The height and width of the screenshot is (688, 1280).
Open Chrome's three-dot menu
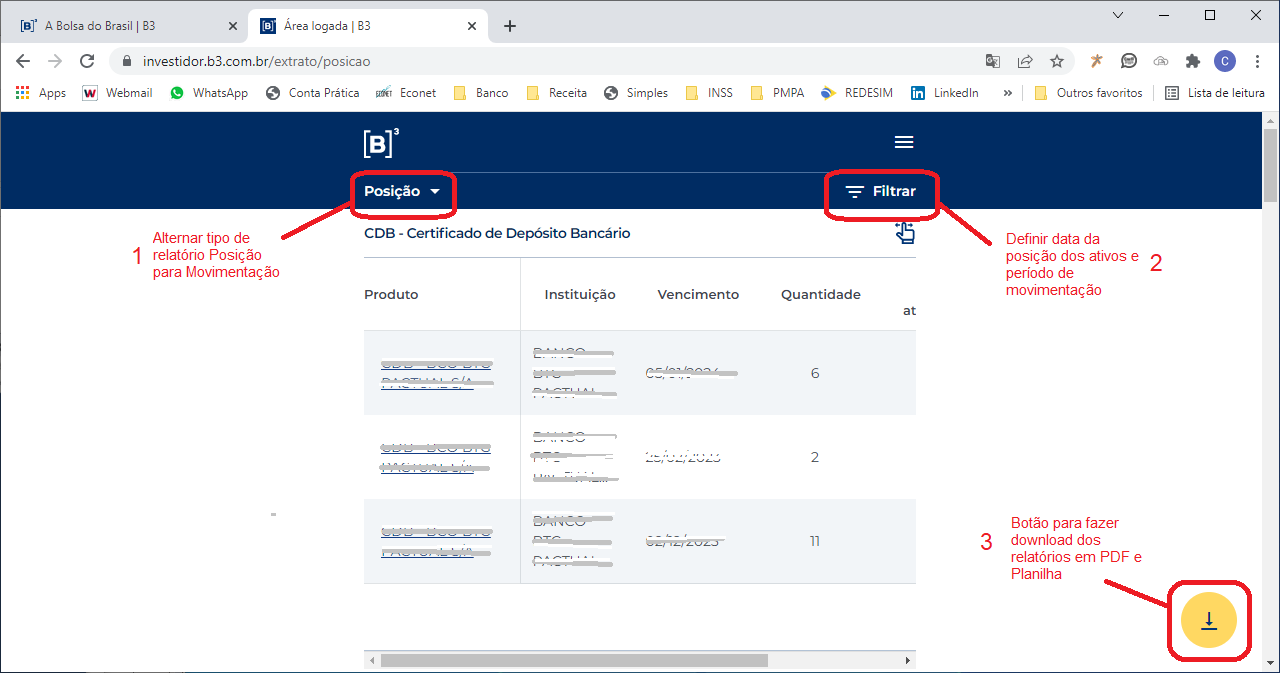pos(1256,61)
